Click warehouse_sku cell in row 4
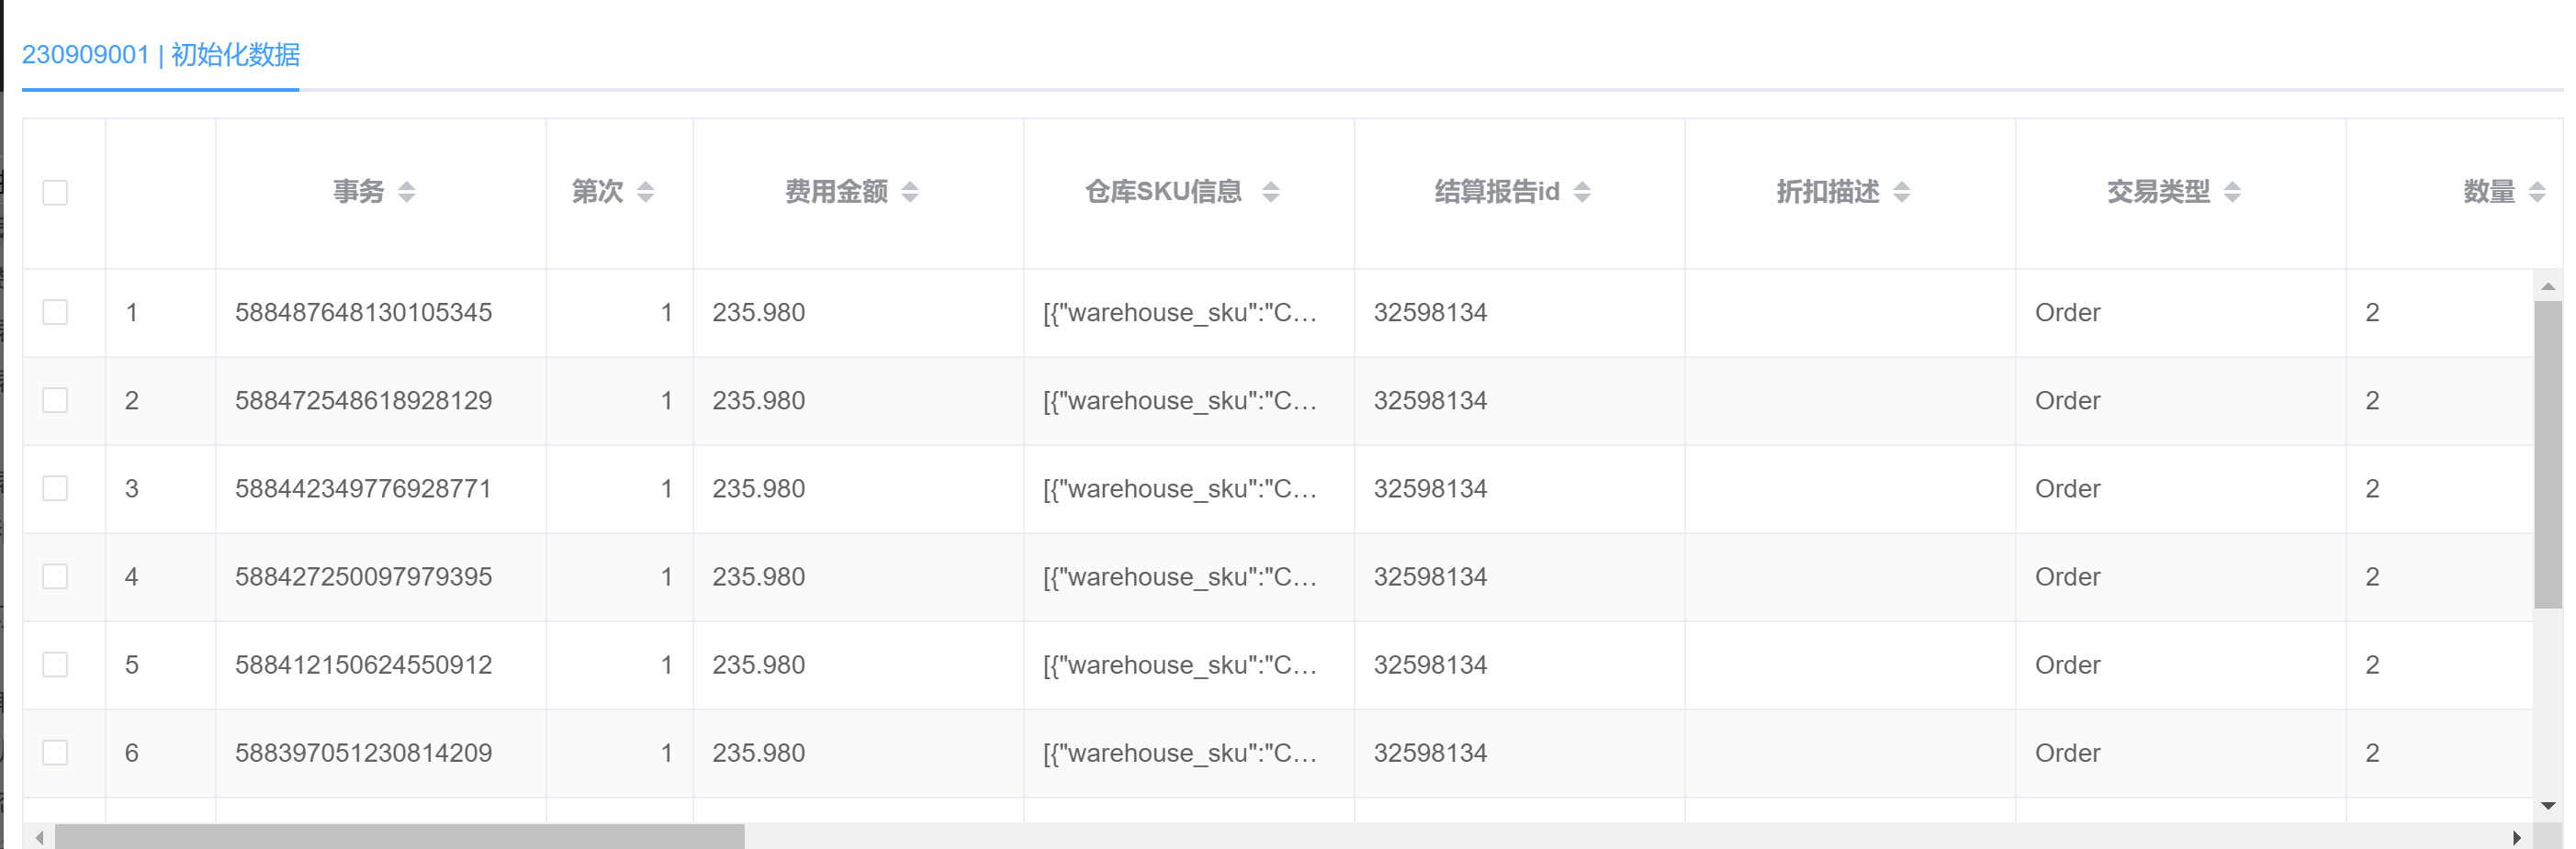 tap(1180, 576)
